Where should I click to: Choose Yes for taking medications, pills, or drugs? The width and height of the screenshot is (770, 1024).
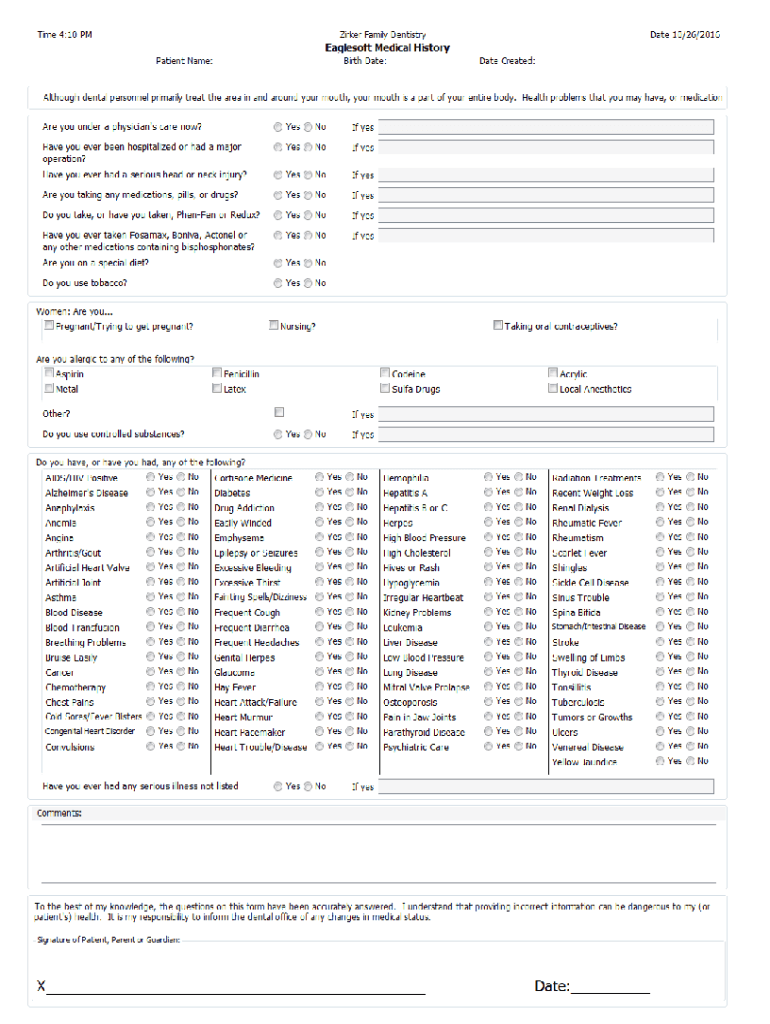click(277, 195)
